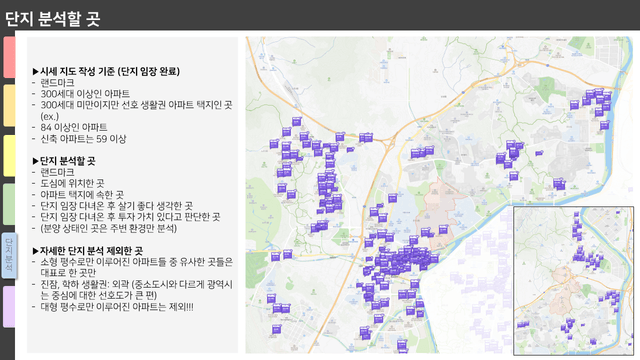Click the slide title 단지 분석할 곳

click(x=52, y=19)
